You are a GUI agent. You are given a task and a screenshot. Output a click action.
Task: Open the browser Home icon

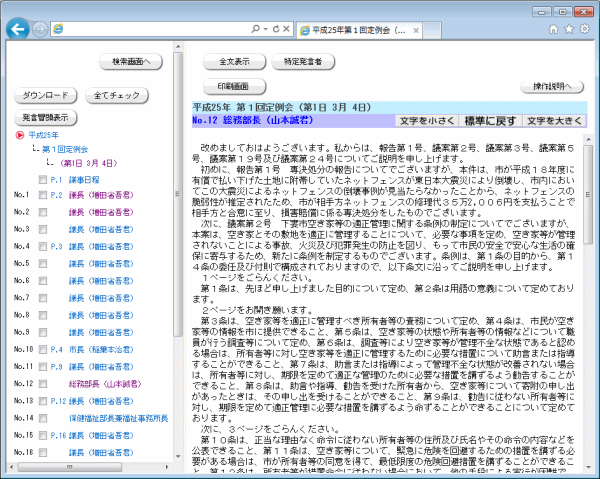553,29
